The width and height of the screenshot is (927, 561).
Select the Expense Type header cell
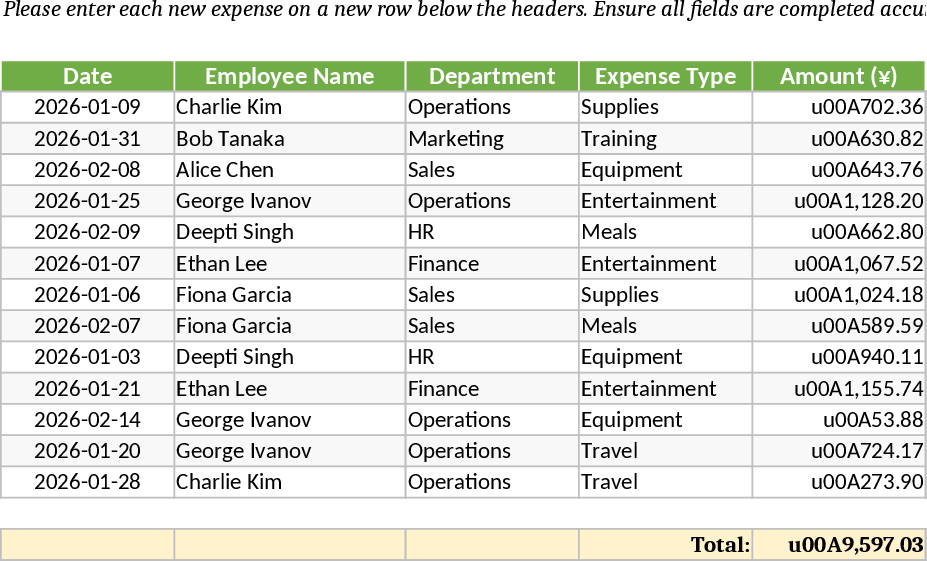[x=665, y=76]
